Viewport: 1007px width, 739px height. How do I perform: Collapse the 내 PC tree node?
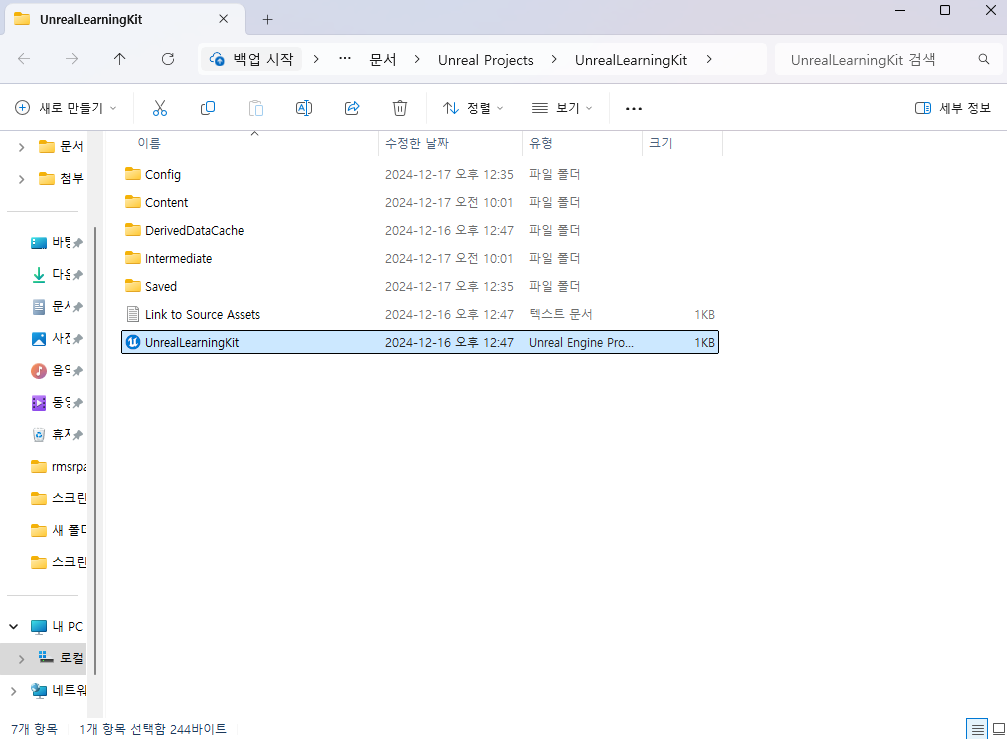click(13, 626)
